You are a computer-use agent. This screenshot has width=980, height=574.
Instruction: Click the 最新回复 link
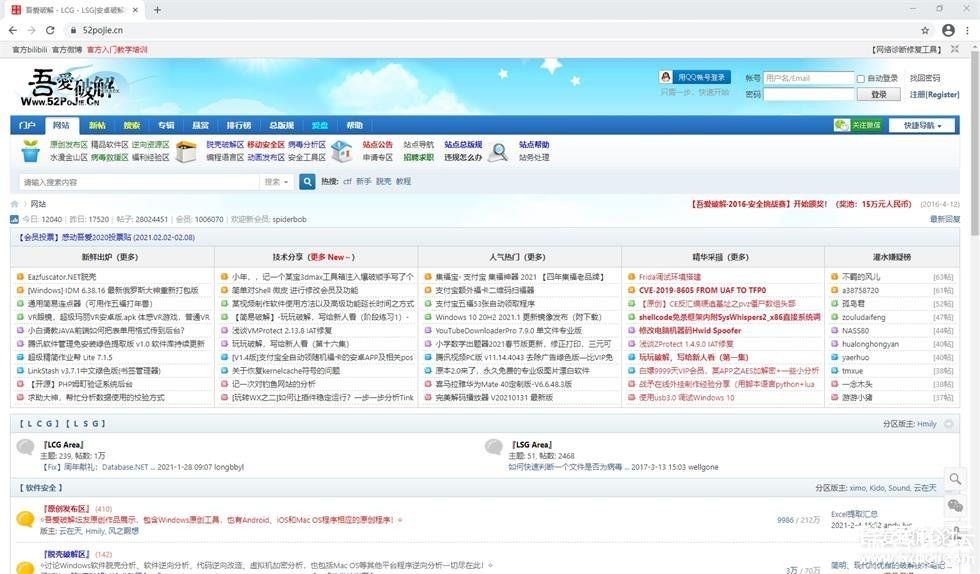point(944,219)
